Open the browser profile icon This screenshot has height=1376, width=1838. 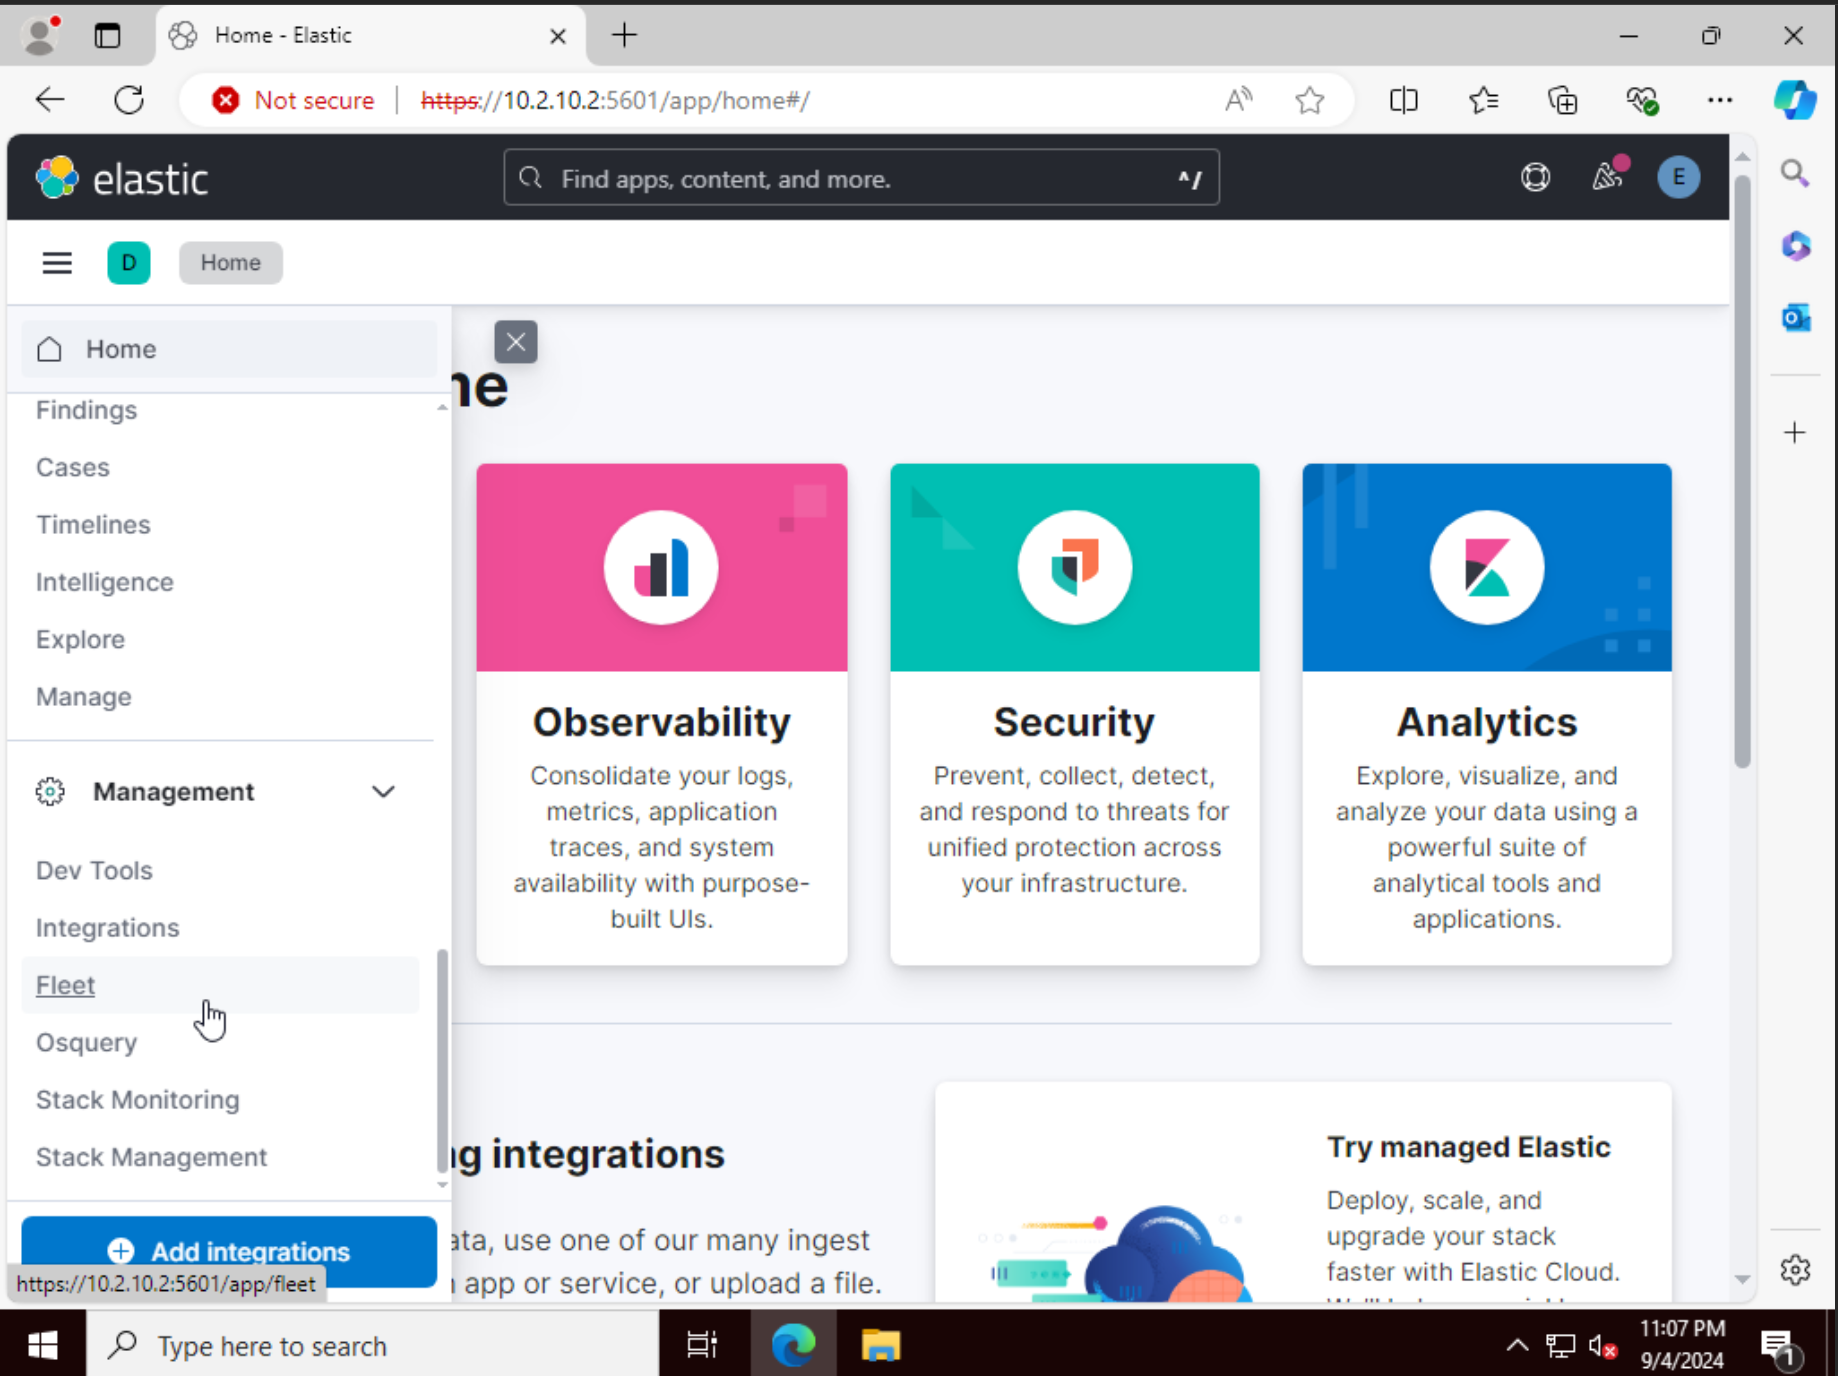41,35
